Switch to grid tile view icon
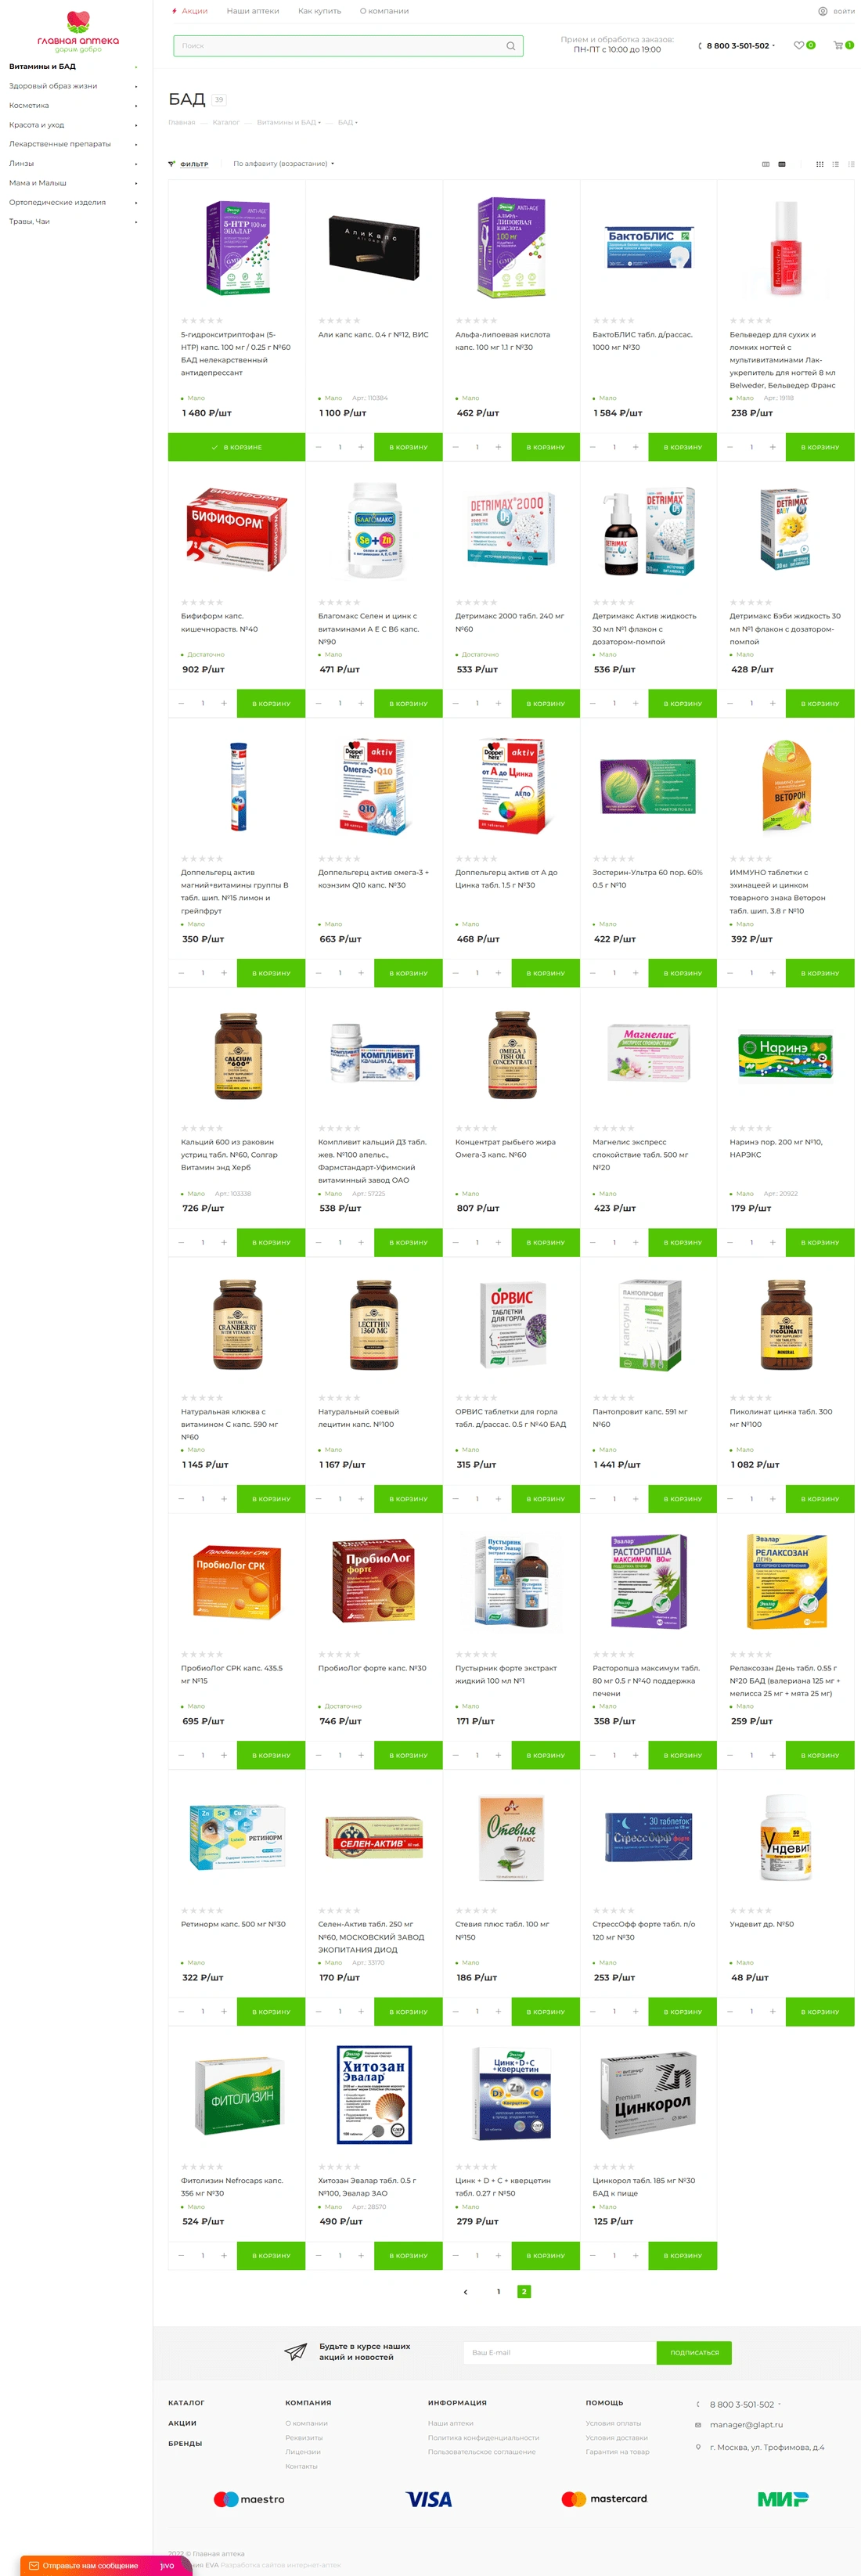The width and height of the screenshot is (861, 2576). click(x=820, y=164)
